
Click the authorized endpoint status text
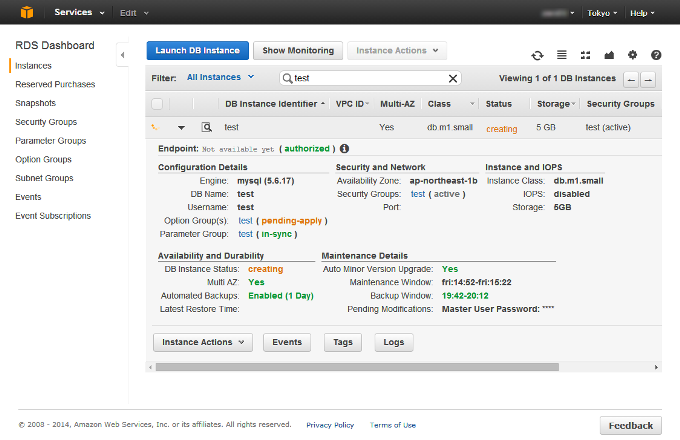pyautogui.click(x=307, y=149)
